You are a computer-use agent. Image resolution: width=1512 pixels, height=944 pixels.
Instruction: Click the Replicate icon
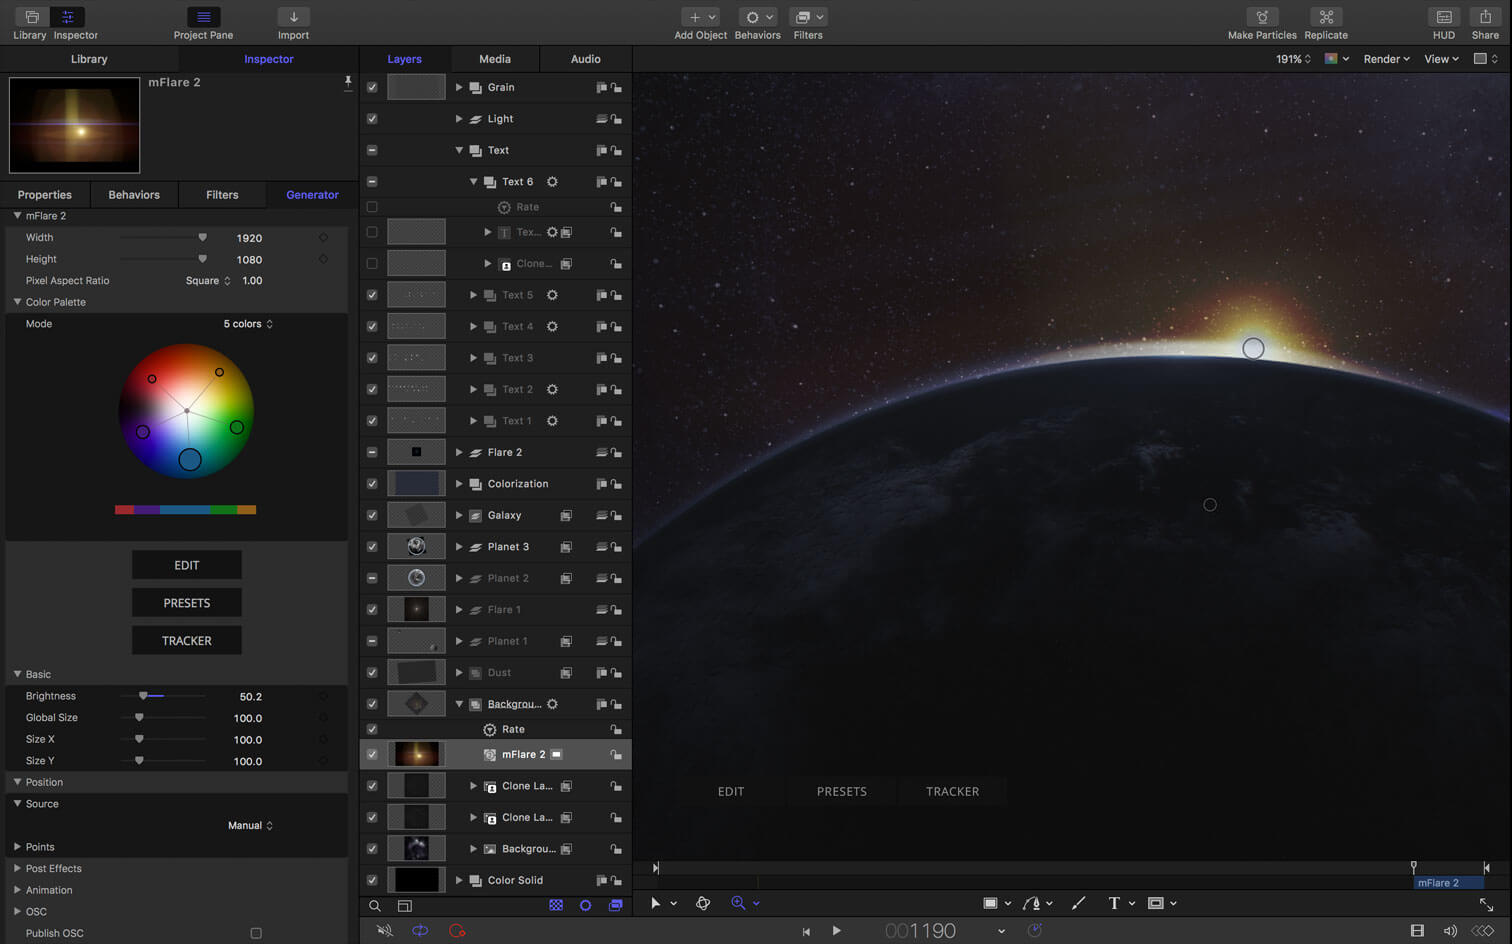click(1326, 17)
